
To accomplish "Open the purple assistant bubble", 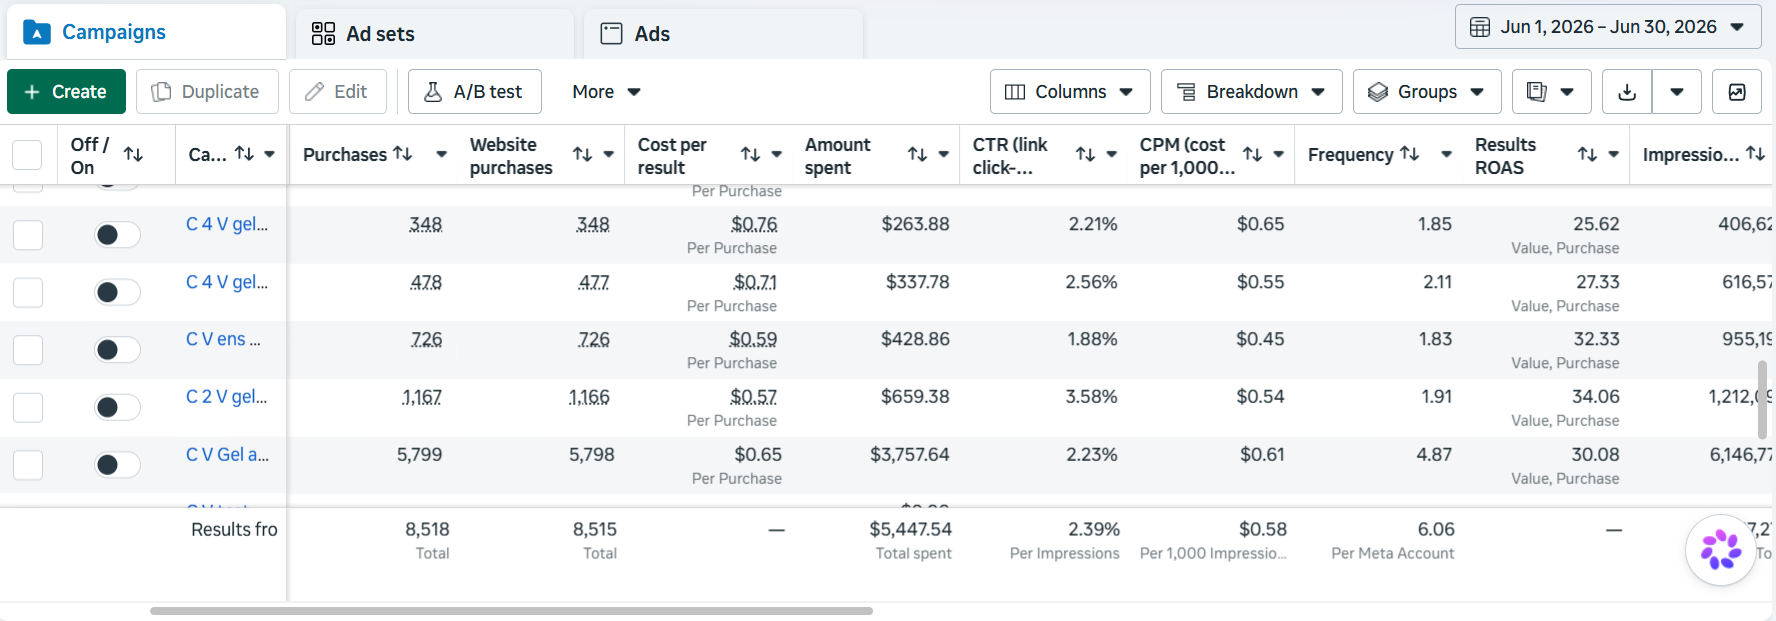I will (1721, 549).
